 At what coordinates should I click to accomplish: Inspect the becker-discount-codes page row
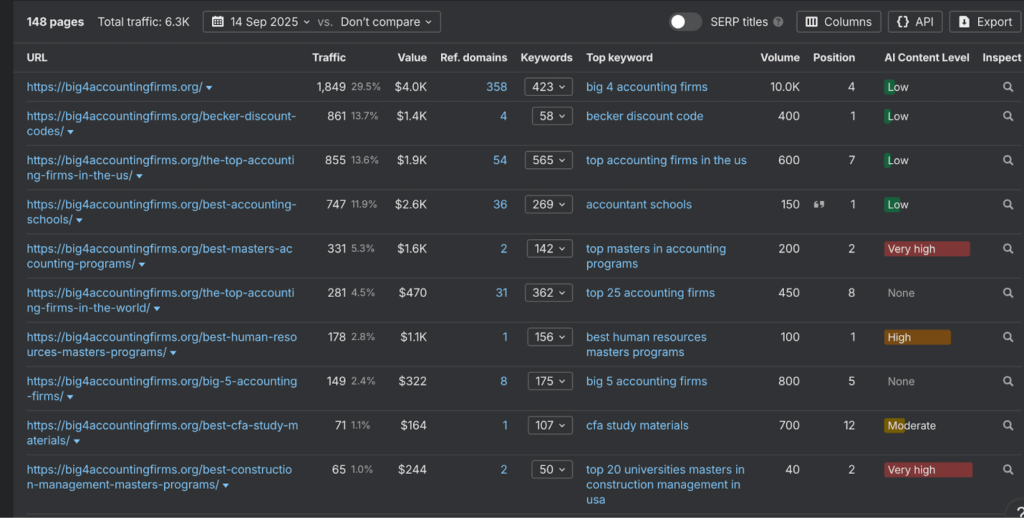[x=1008, y=116]
